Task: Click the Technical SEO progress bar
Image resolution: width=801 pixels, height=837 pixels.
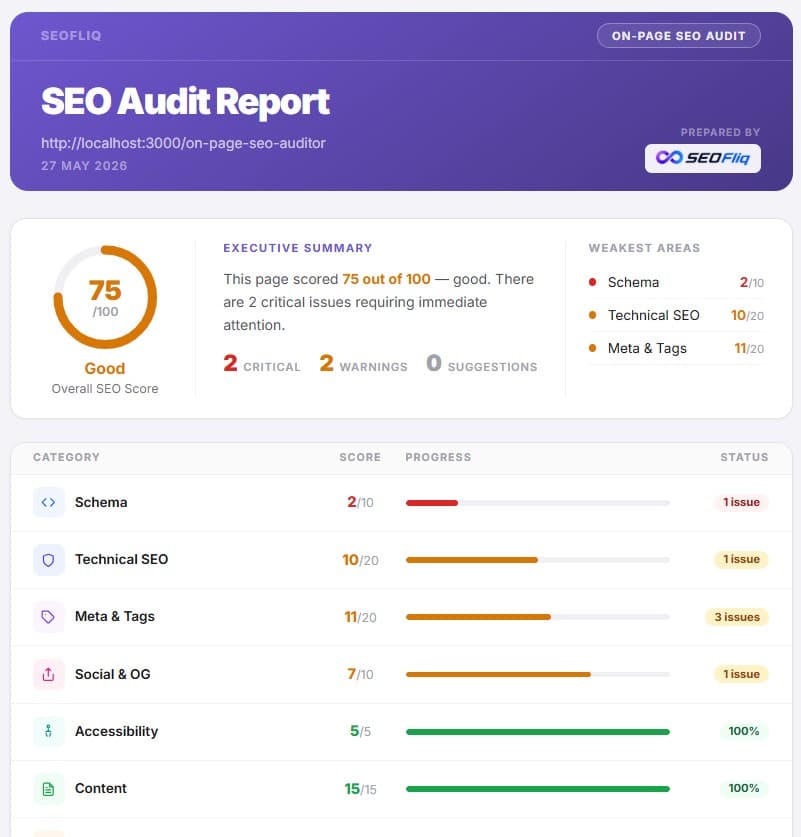Action: (537, 560)
